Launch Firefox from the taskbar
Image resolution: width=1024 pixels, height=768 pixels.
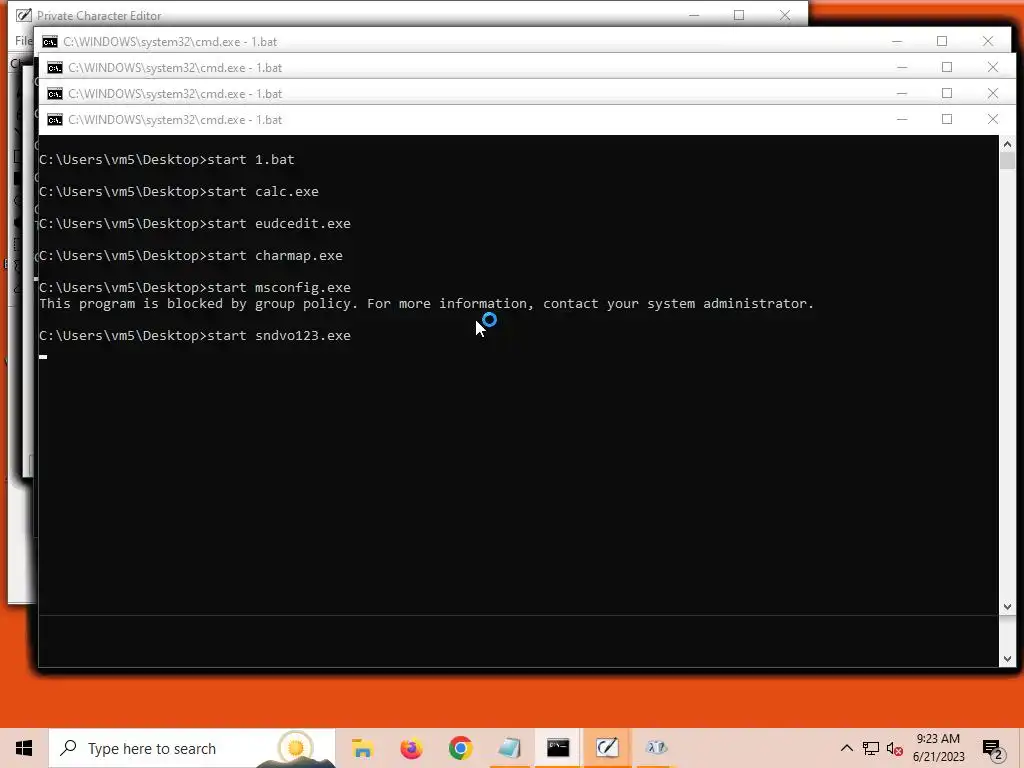411,748
